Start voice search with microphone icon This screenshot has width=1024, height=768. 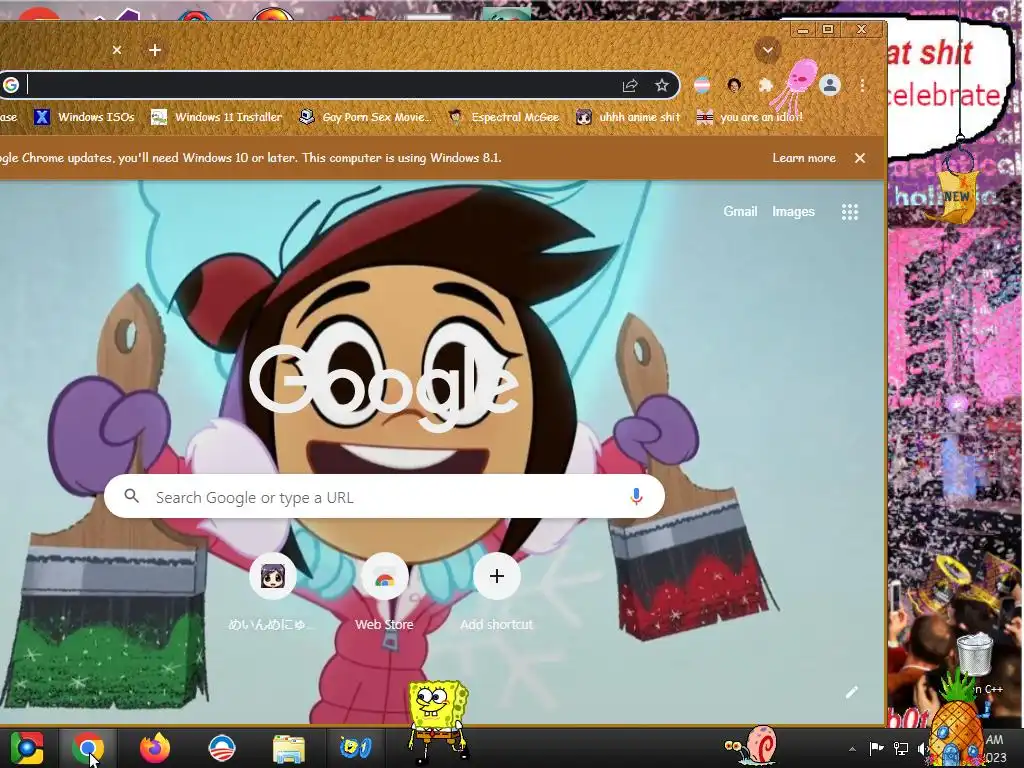[636, 497]
